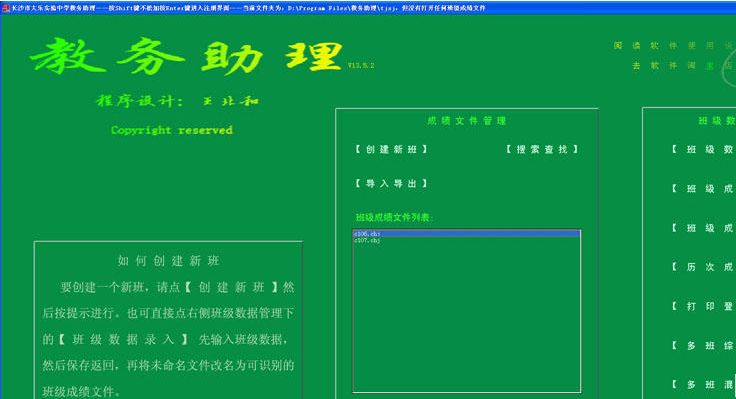Click the 教务助理 title logo
The image size is (736, 399).
[x=186, y=56]
